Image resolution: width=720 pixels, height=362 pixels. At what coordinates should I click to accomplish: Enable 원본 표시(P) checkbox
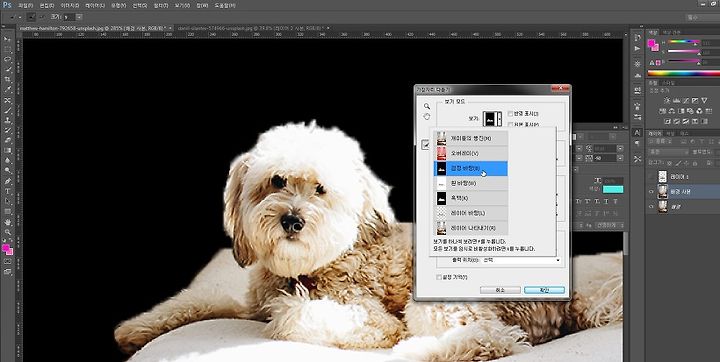510,124
